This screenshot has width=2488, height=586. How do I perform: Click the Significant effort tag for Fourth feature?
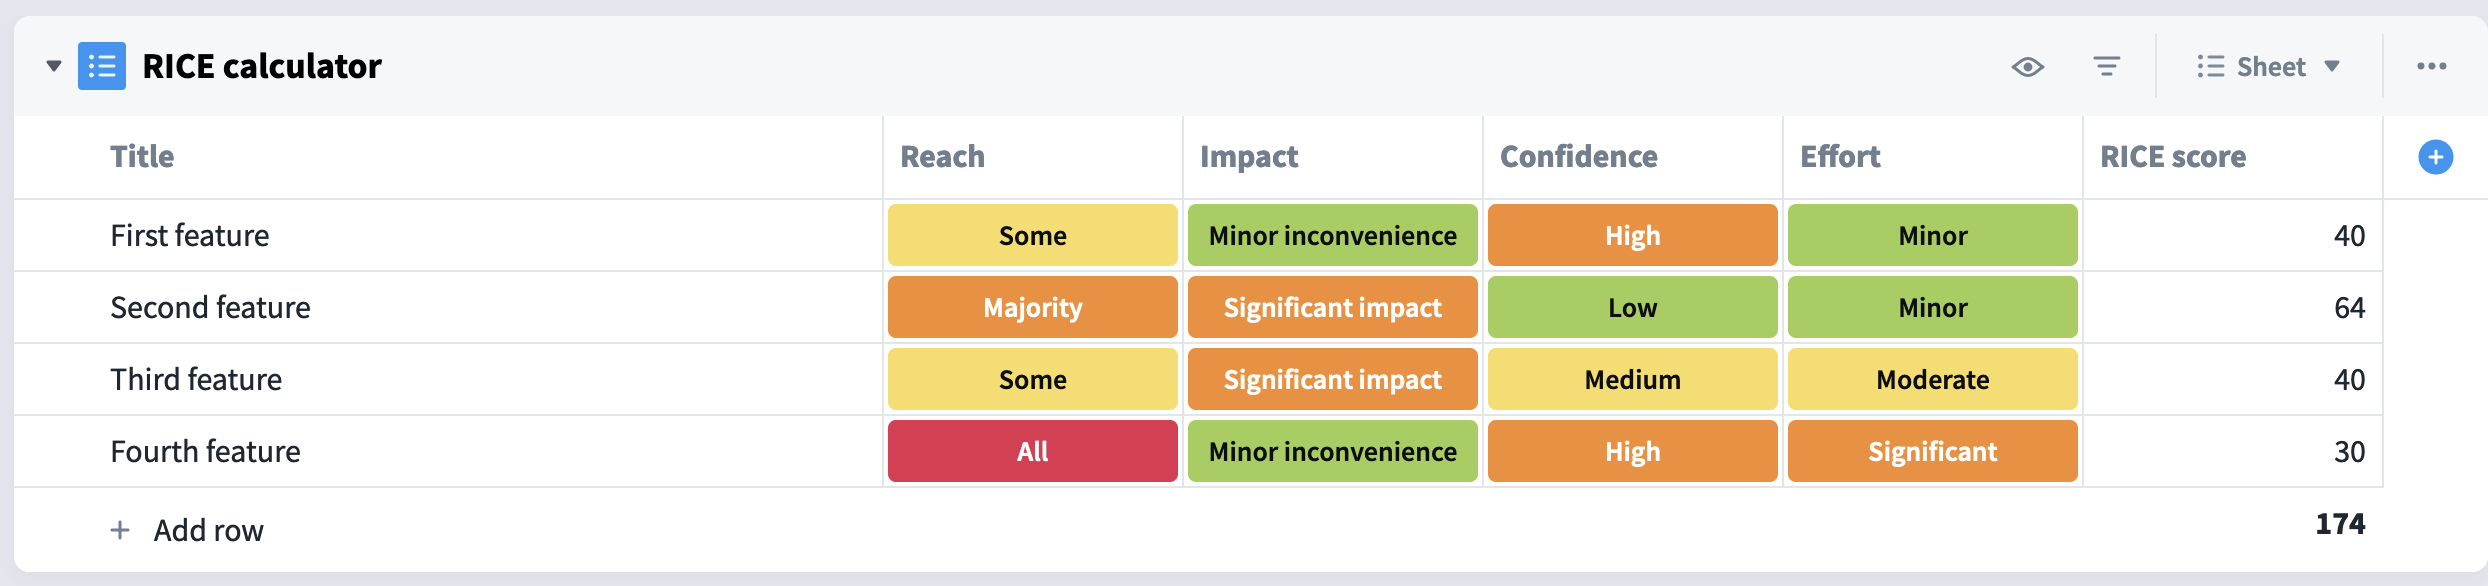pyautogui.click(x=1933, y=451)
